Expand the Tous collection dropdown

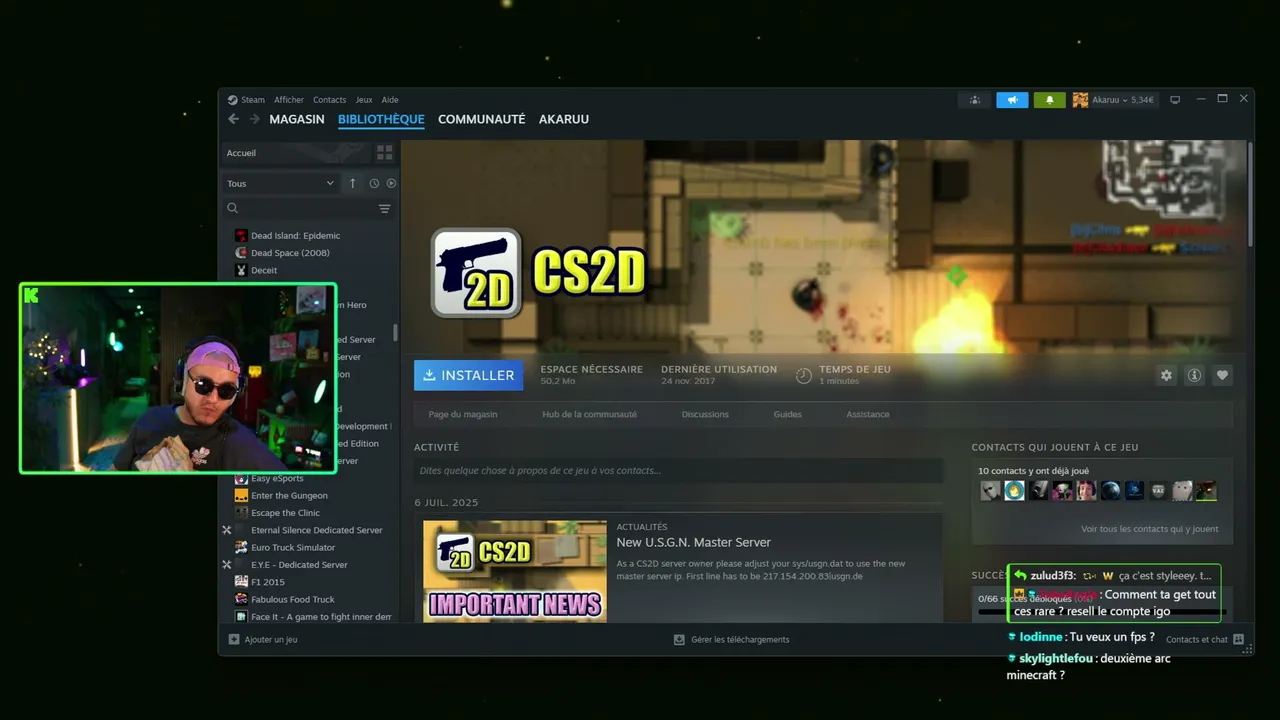(x=281, y=183)
